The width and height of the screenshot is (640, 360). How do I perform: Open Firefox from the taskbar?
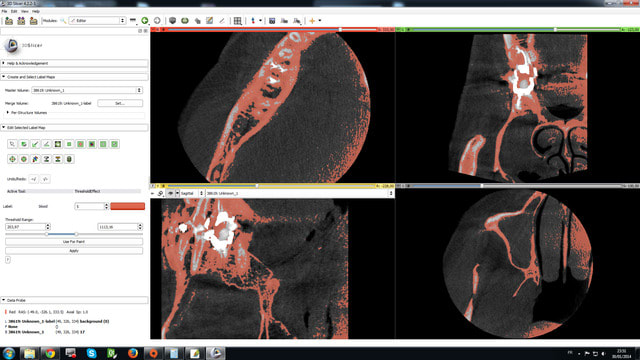(x=133, y=353)
